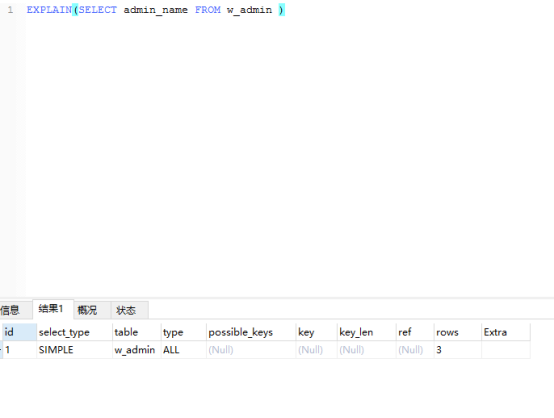Click the table column header
Screen dimensions: 554x418
pos(136,332)
